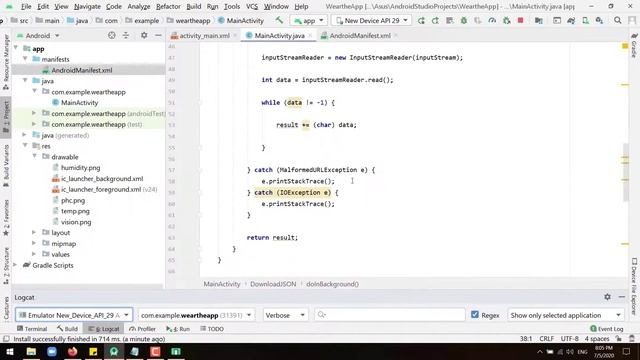Expand com.example.weartheapp (androidTest) package
This screenshot has width=640, height=360.
(34, 113)
